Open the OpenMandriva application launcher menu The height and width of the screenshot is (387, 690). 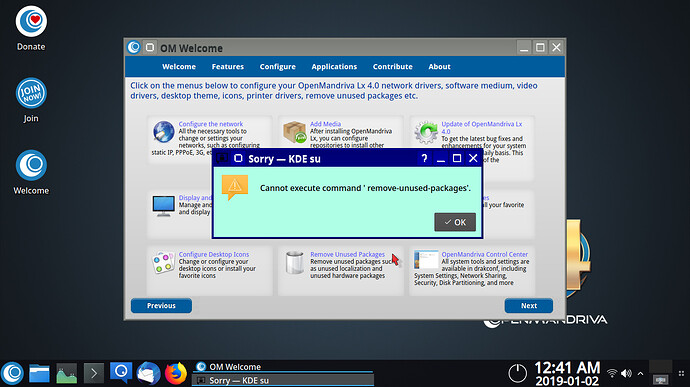(x=12, y=373)
